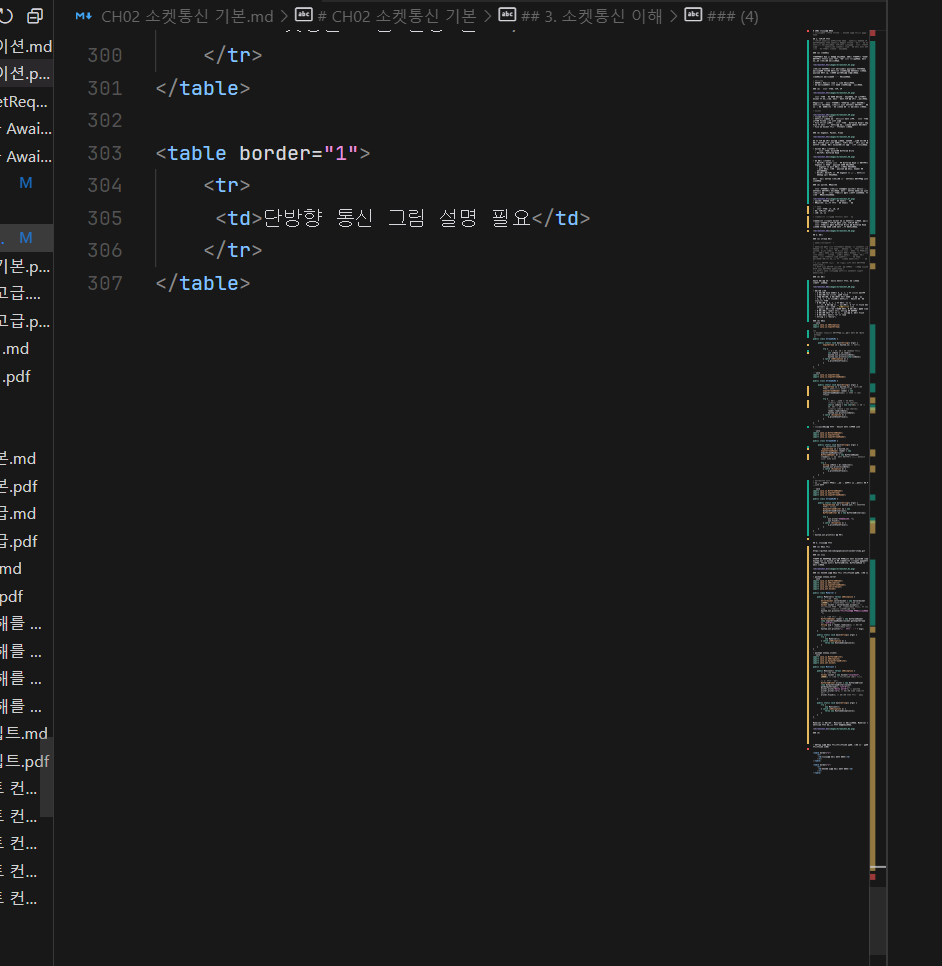Open the file ending in '이션.p...'
Image resolution: width=942 pixels, height=966 pixels.
26,73
